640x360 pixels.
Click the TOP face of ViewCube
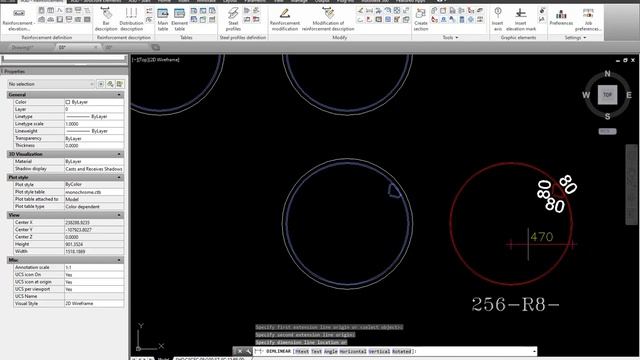pyautogui.click(x=607, y=95)
